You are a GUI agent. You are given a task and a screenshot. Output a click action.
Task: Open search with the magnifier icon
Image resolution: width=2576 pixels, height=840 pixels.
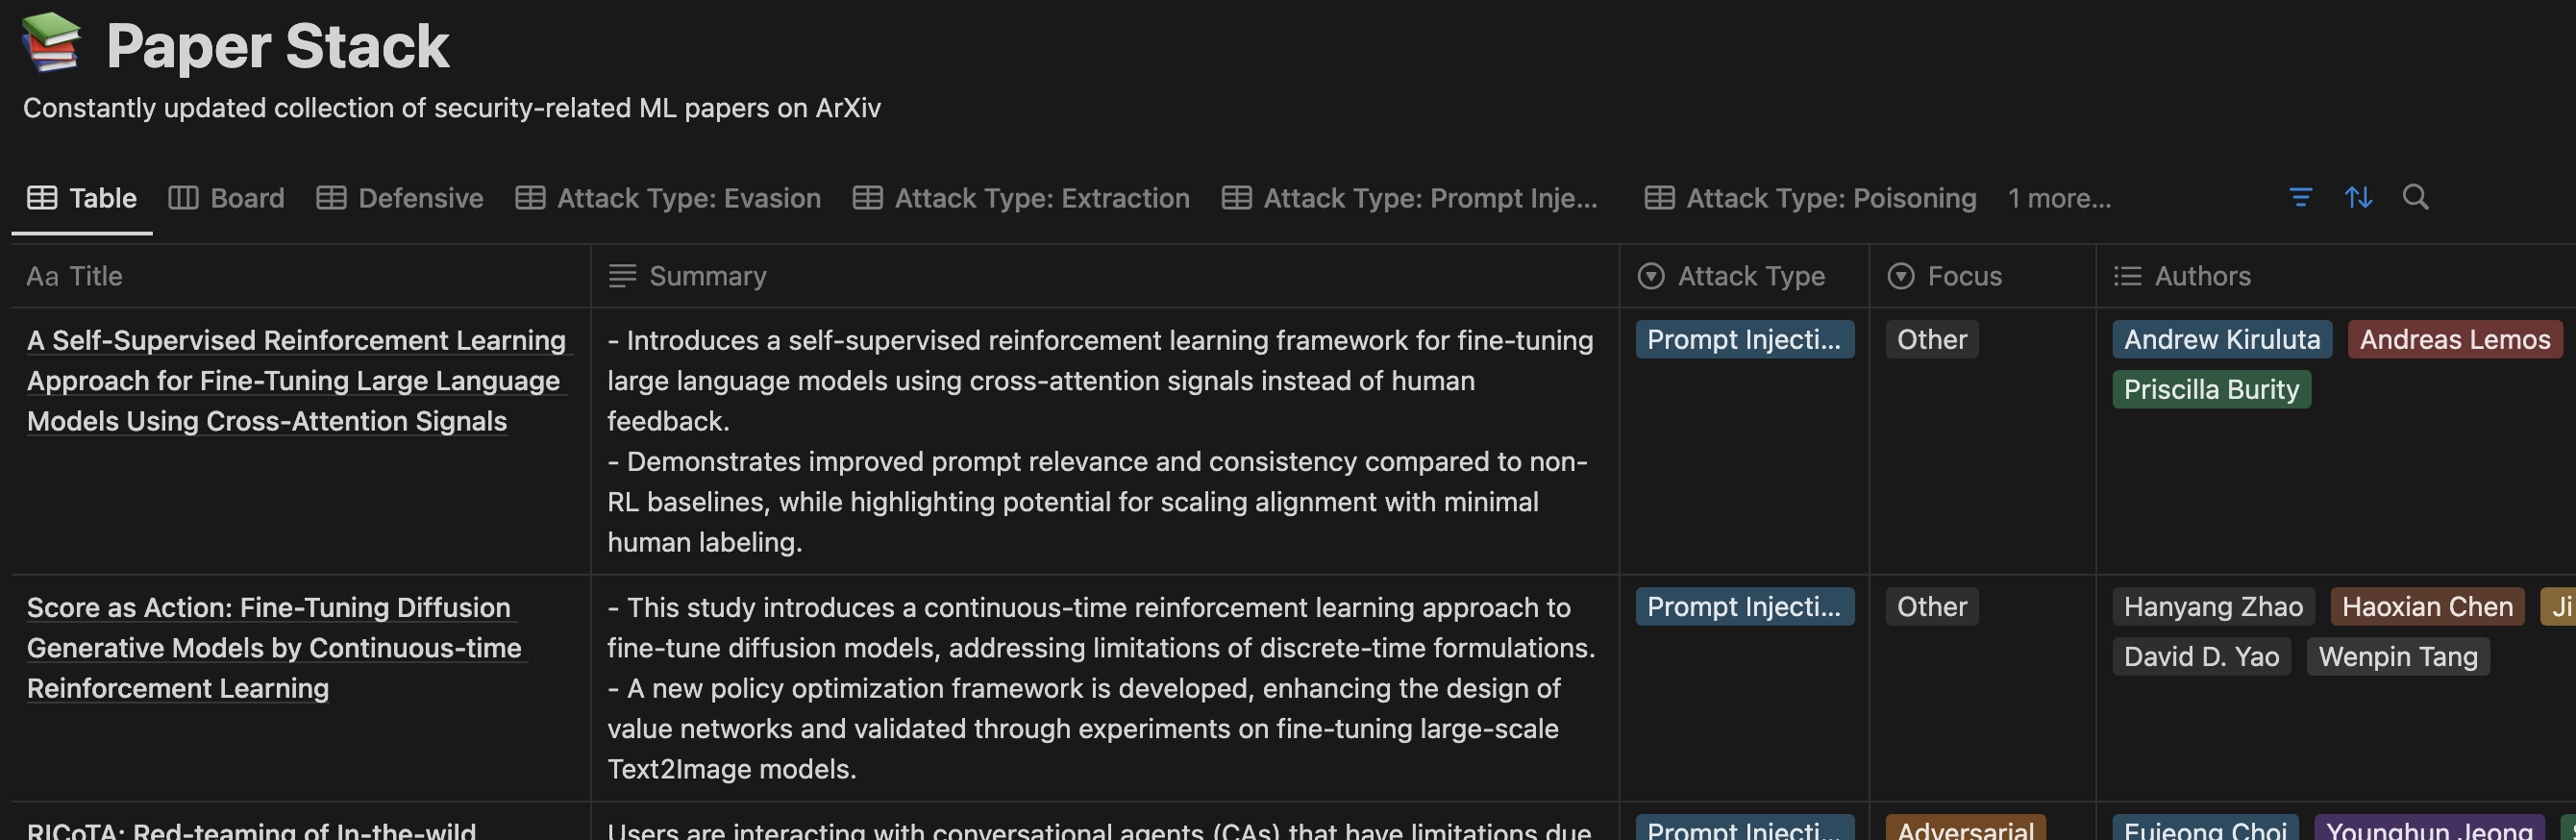[2415, 197]
